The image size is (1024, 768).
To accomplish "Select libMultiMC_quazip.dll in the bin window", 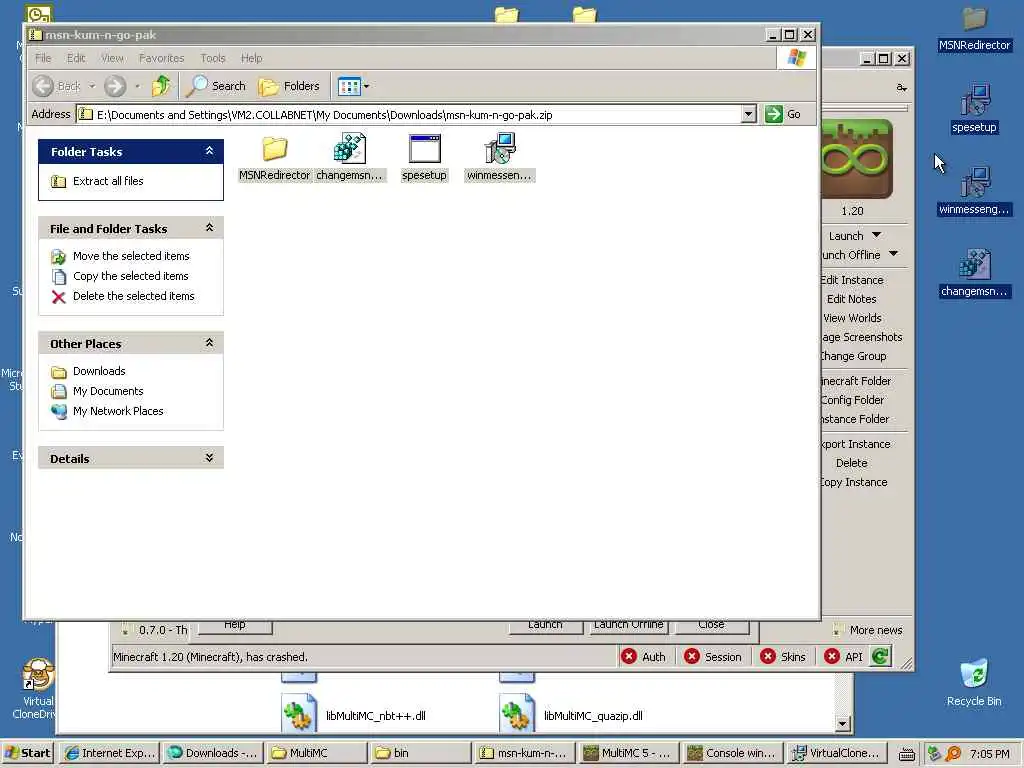I will 571,715.
